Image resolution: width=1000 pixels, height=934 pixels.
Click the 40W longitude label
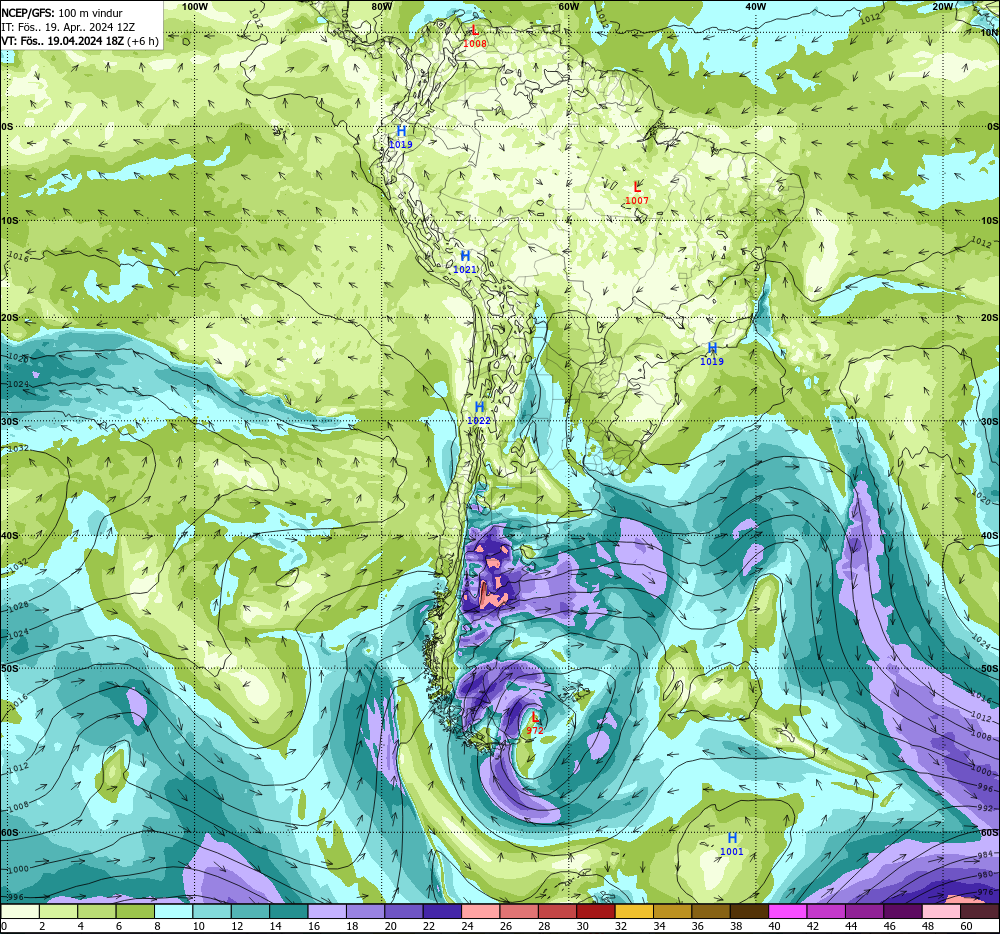click(x=755, y=6)
